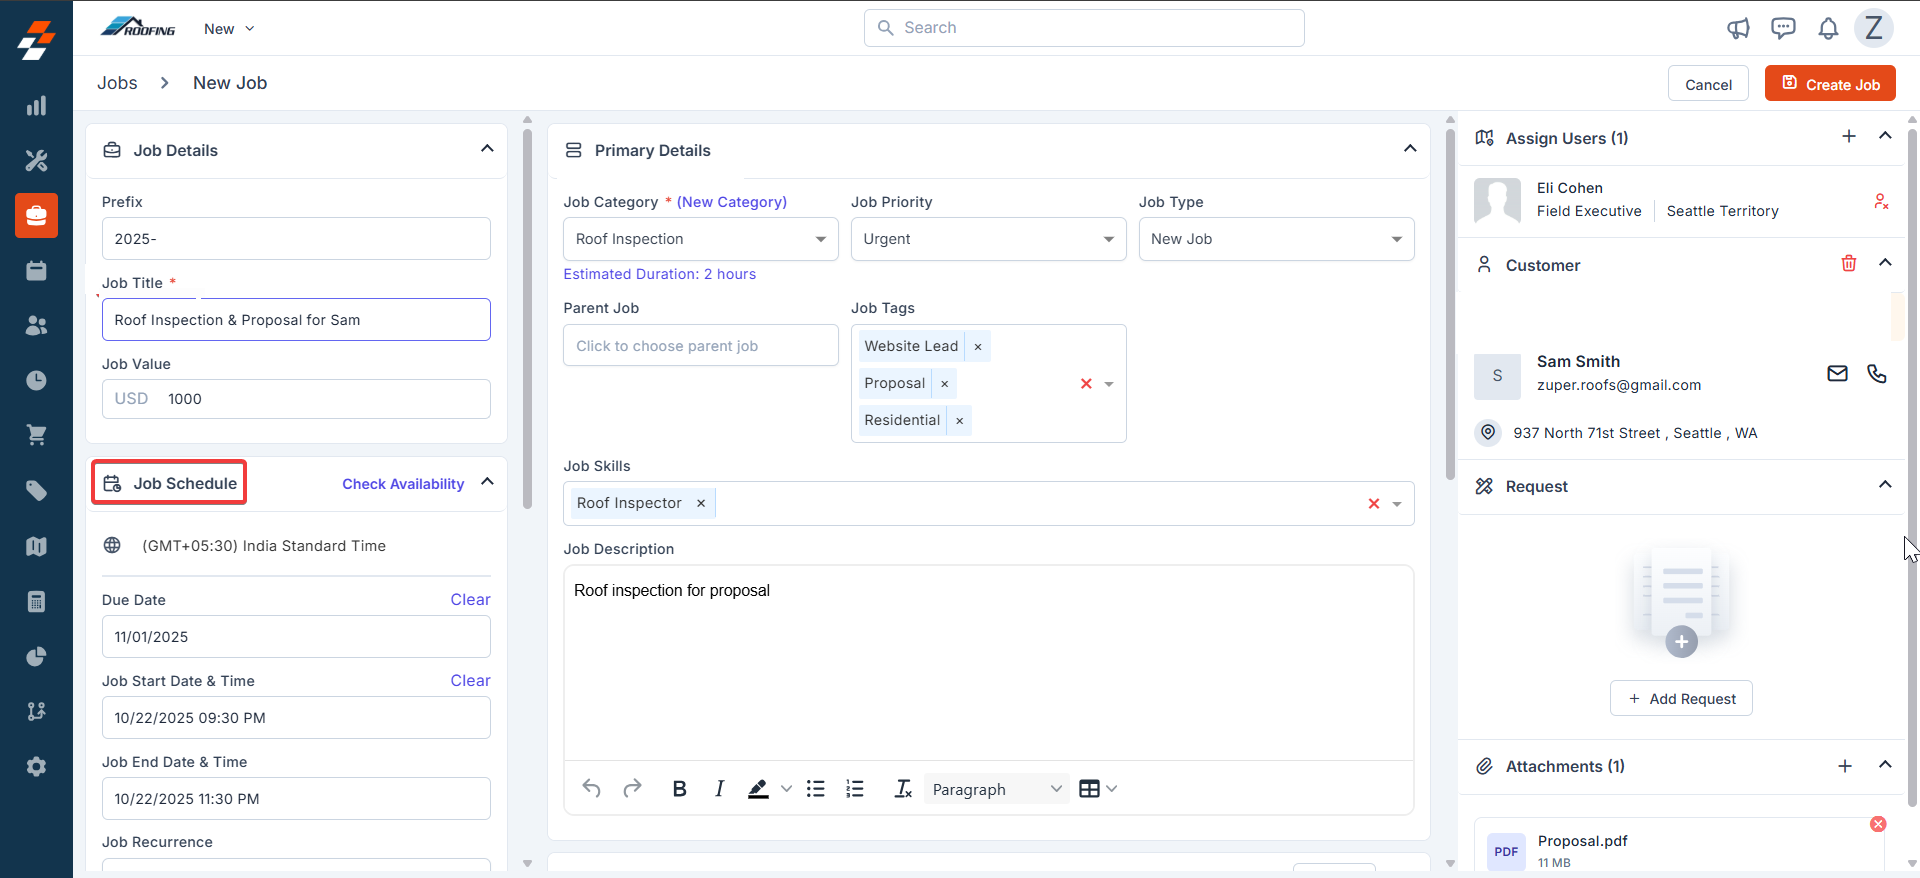1920x878 pixels.
Task: Open the pie chart reports sidebar icon
Action: coord(36,656)
